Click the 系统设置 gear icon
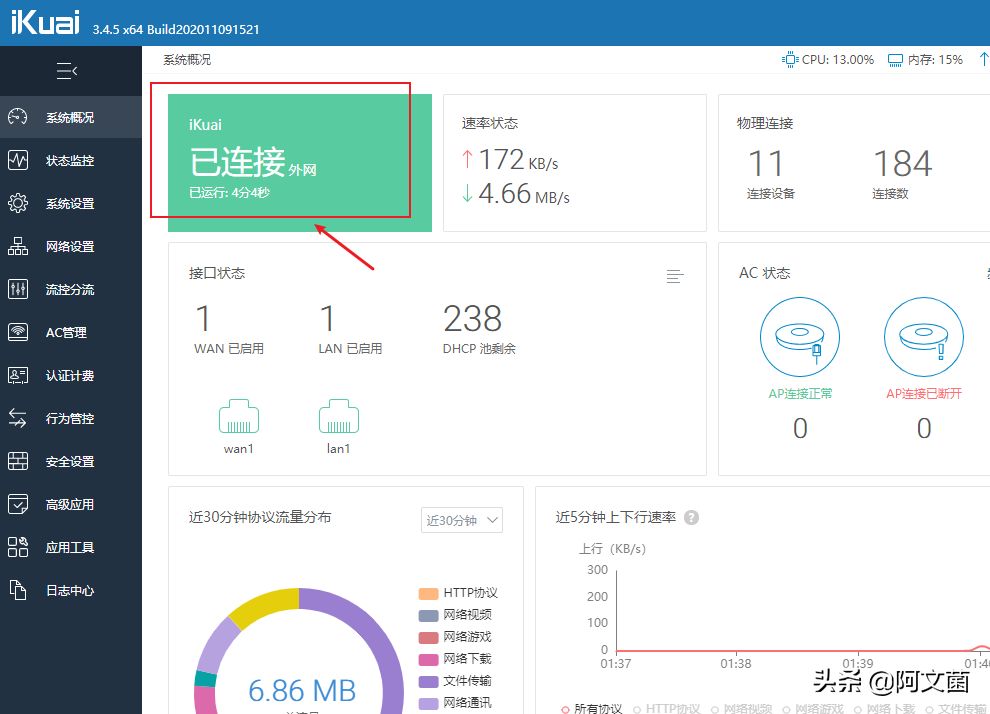990x714 pixels. tap(18, 203)
